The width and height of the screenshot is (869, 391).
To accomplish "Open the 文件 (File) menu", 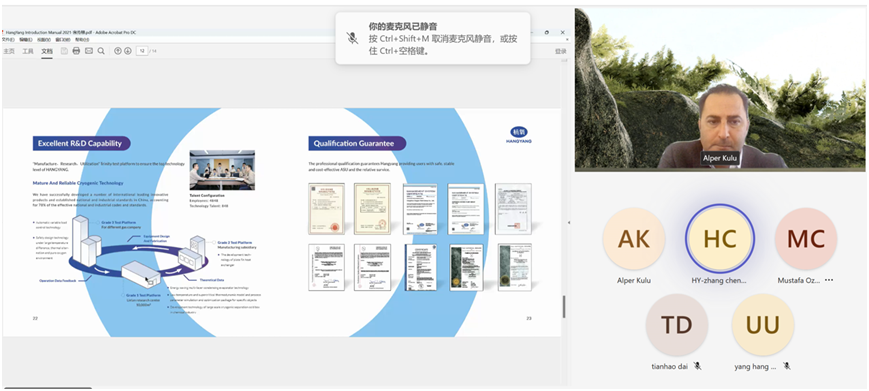I will [8, 40].
